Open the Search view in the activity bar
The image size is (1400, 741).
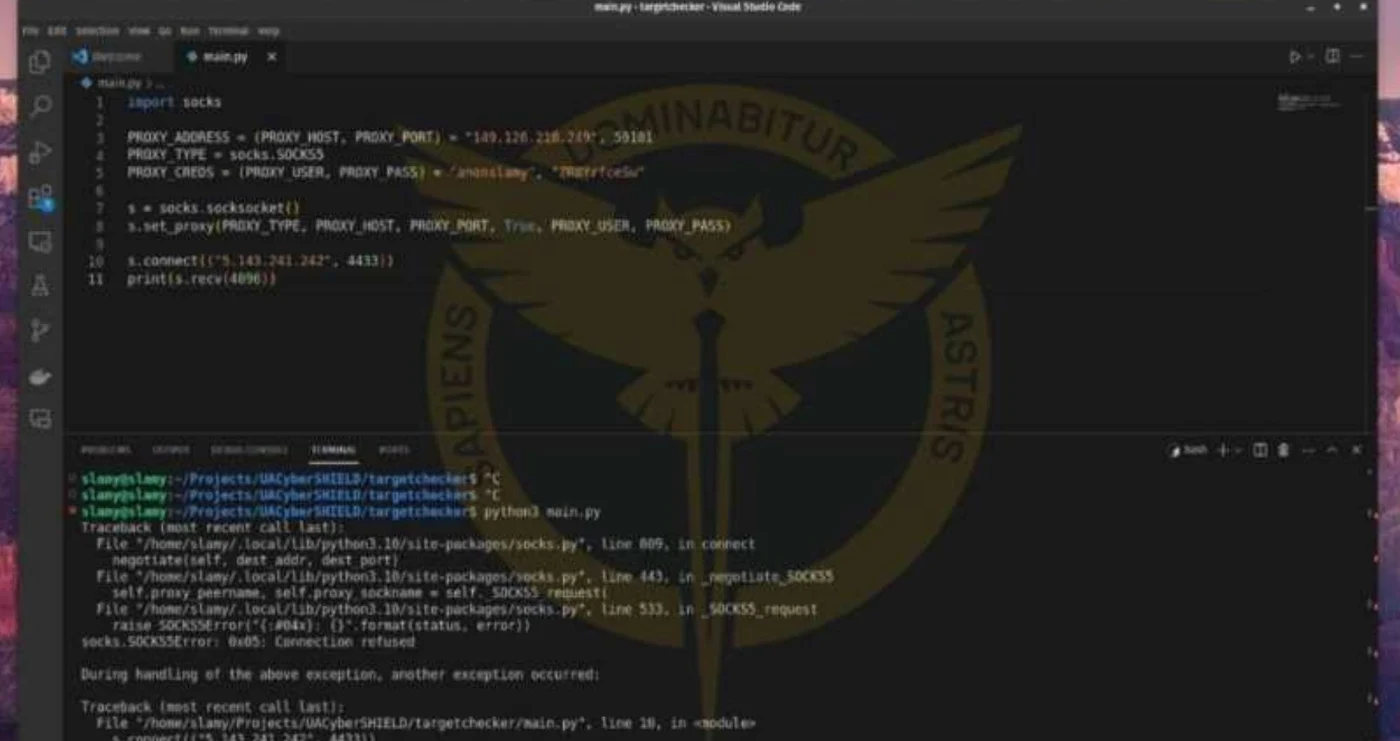coord(40,106)
